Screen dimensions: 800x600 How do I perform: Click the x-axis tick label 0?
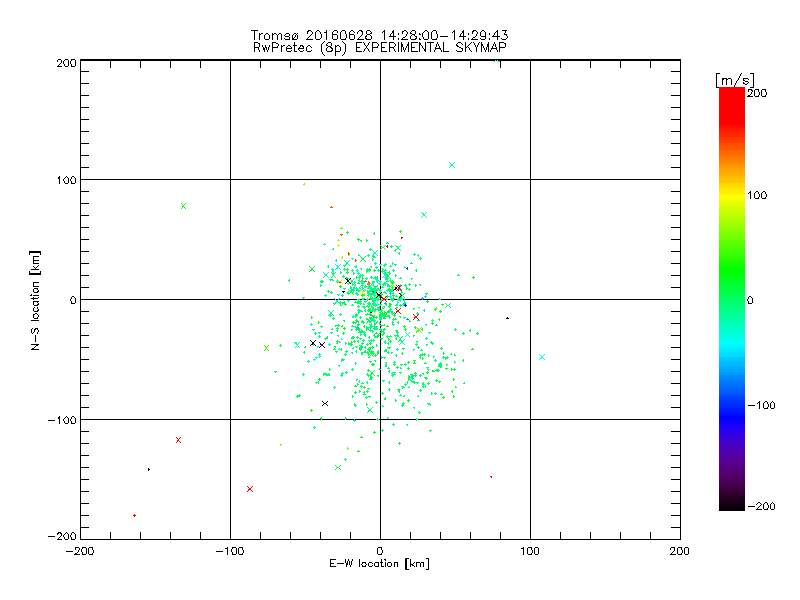point(380,552)
